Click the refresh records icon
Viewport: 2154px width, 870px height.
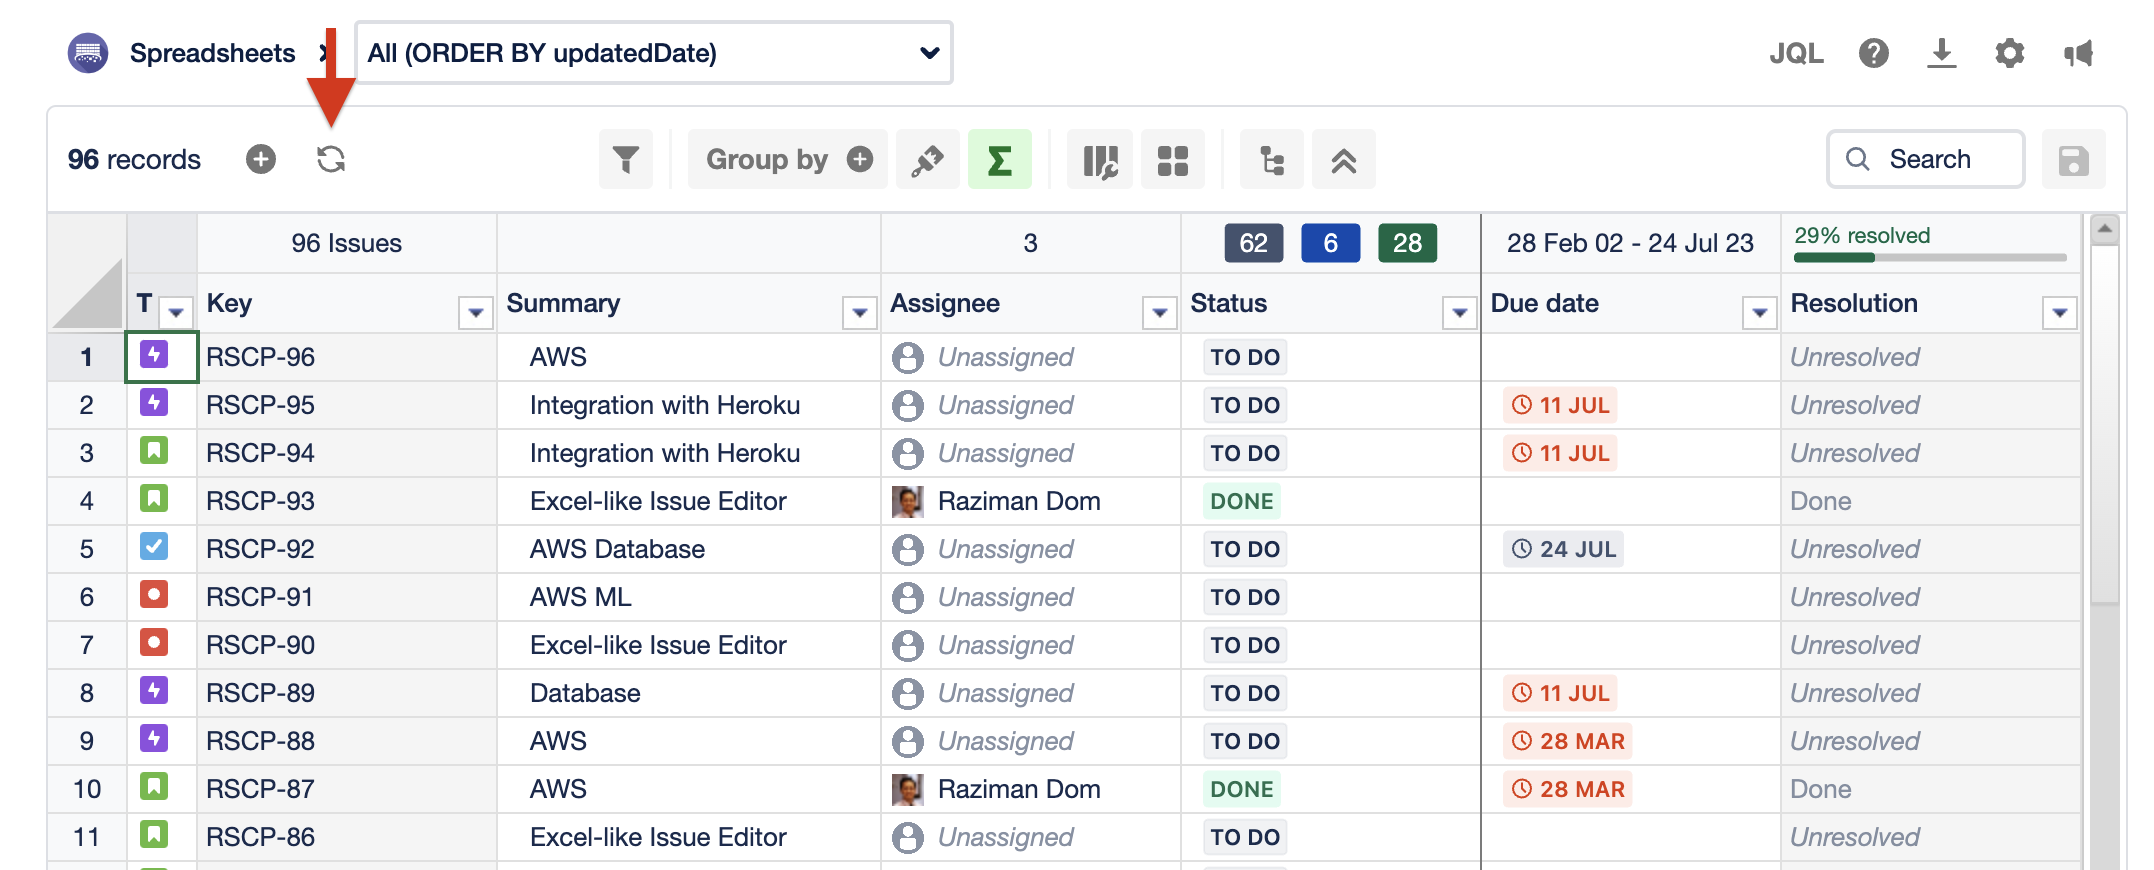tap(331, 159)
